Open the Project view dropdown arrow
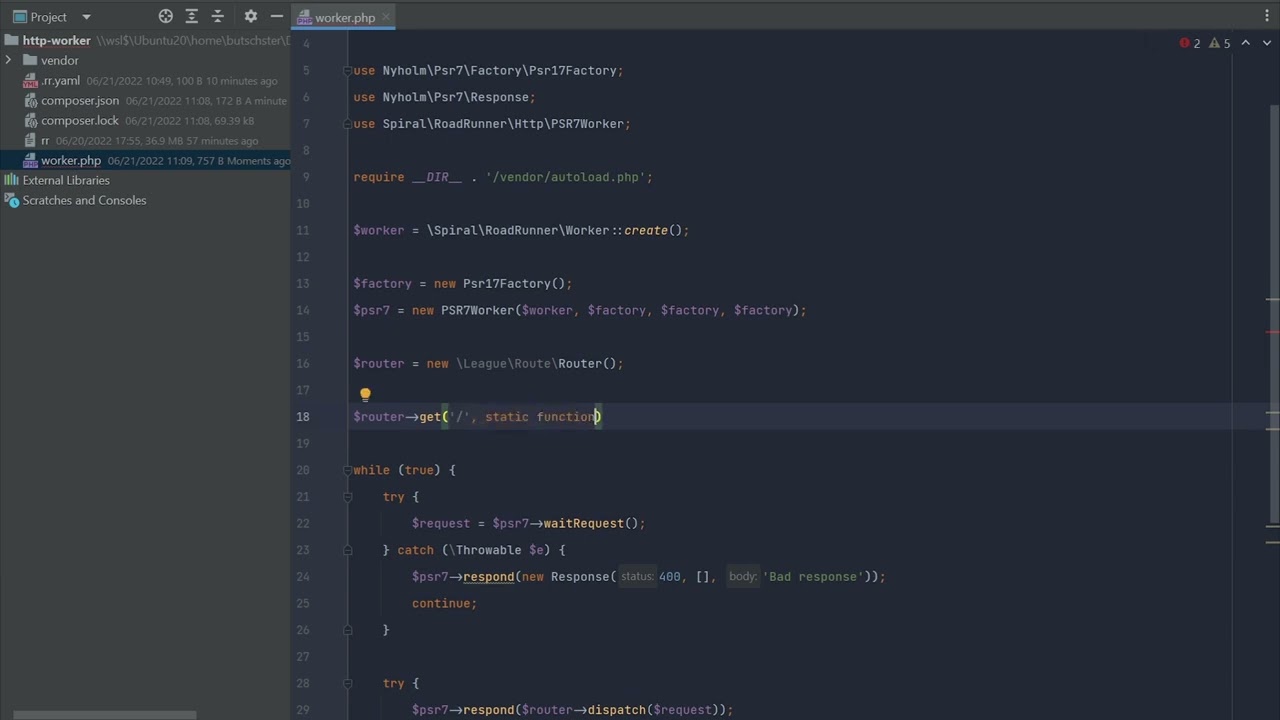Viewport: 1280px width, 720px height. pyautogui.click(x=86, y=17)
